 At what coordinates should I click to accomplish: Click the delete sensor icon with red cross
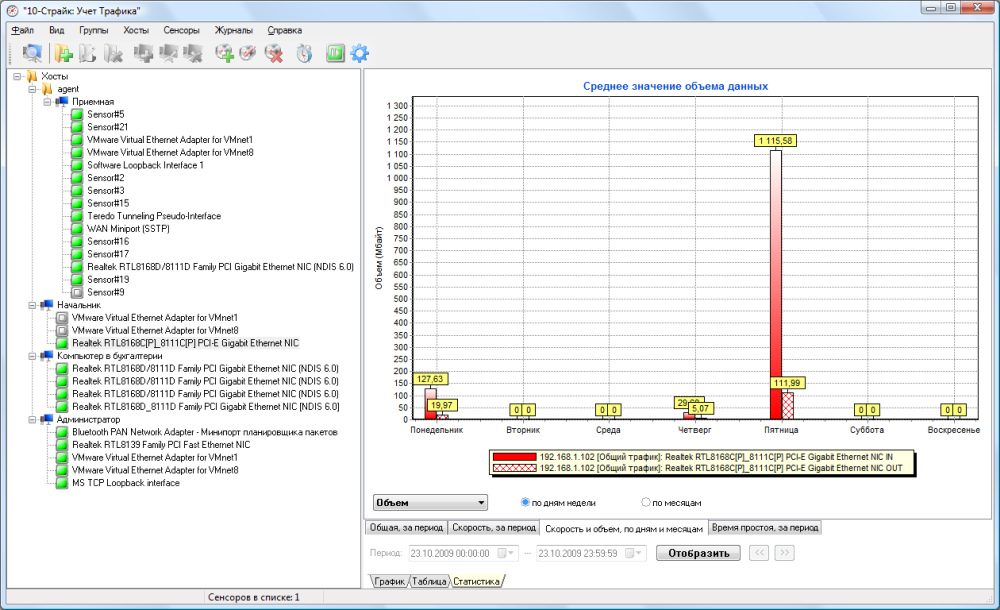[274, 54]
